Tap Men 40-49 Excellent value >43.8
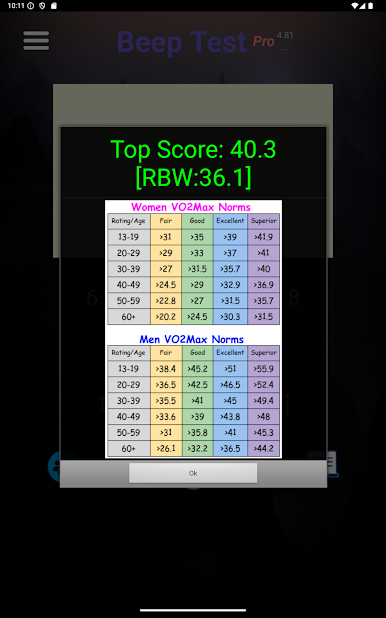This screenshot has height=618, width=386. [x=230, y=416]
